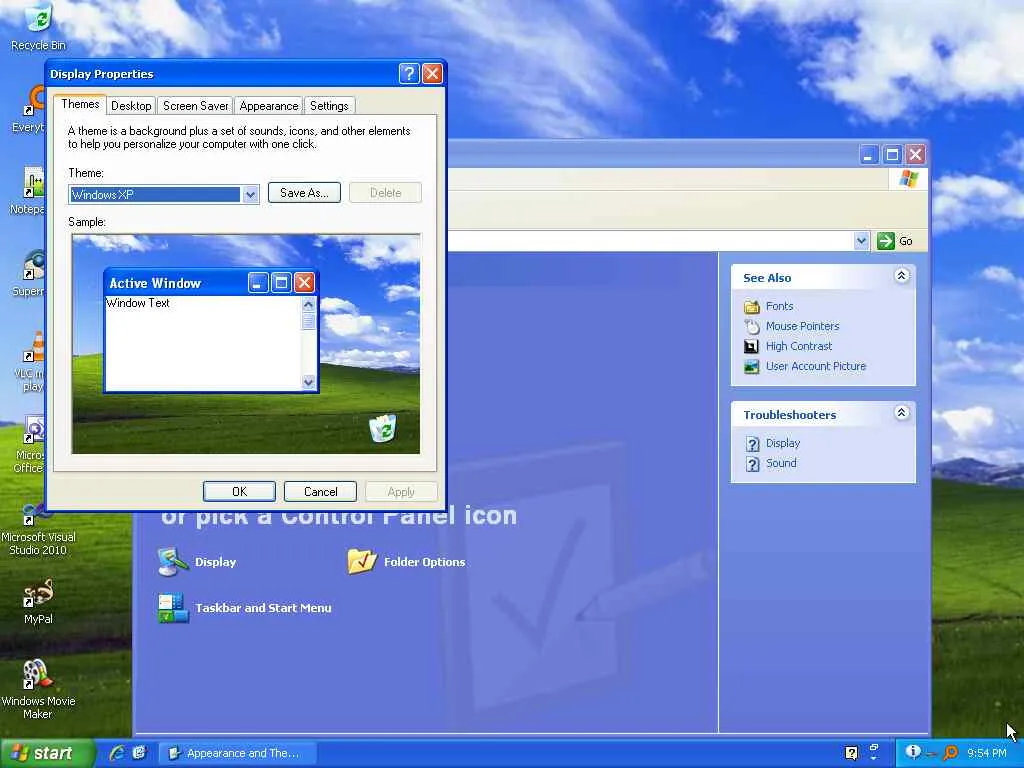The height and width of the screenshot is (768, 1024).
Task: Open the Theme dropdown arrow
Action: (x=250, y=195)
